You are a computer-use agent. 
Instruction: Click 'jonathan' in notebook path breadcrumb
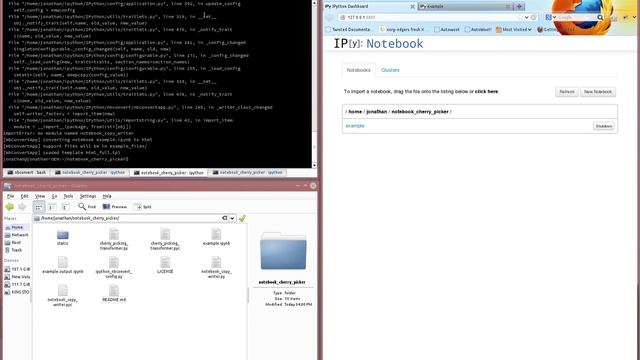(x=376, y=112)
